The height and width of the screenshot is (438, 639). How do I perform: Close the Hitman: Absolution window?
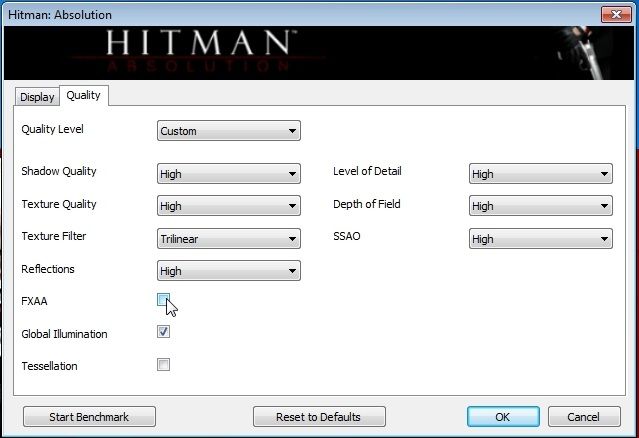point(616,15)
